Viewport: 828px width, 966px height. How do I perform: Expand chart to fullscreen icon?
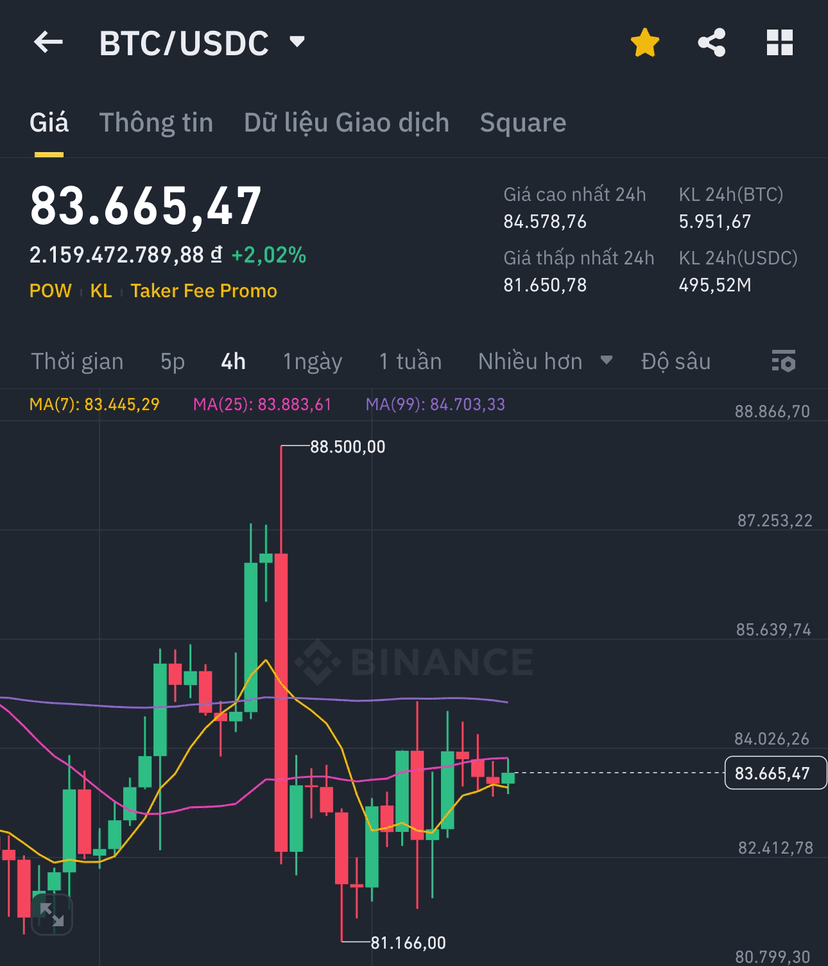52,914
